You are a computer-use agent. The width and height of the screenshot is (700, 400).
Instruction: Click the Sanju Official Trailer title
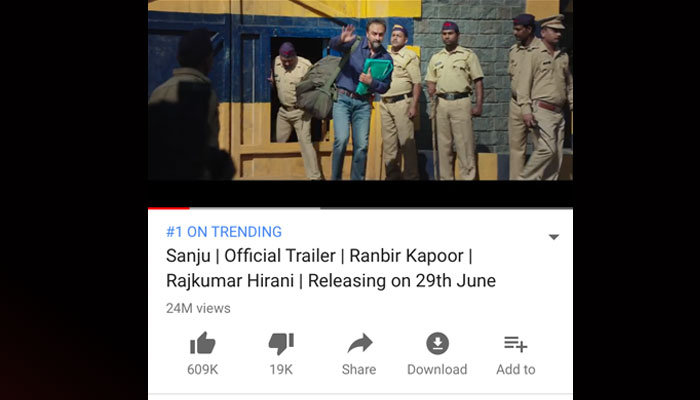pyautogui.click(x=331, y=268)
